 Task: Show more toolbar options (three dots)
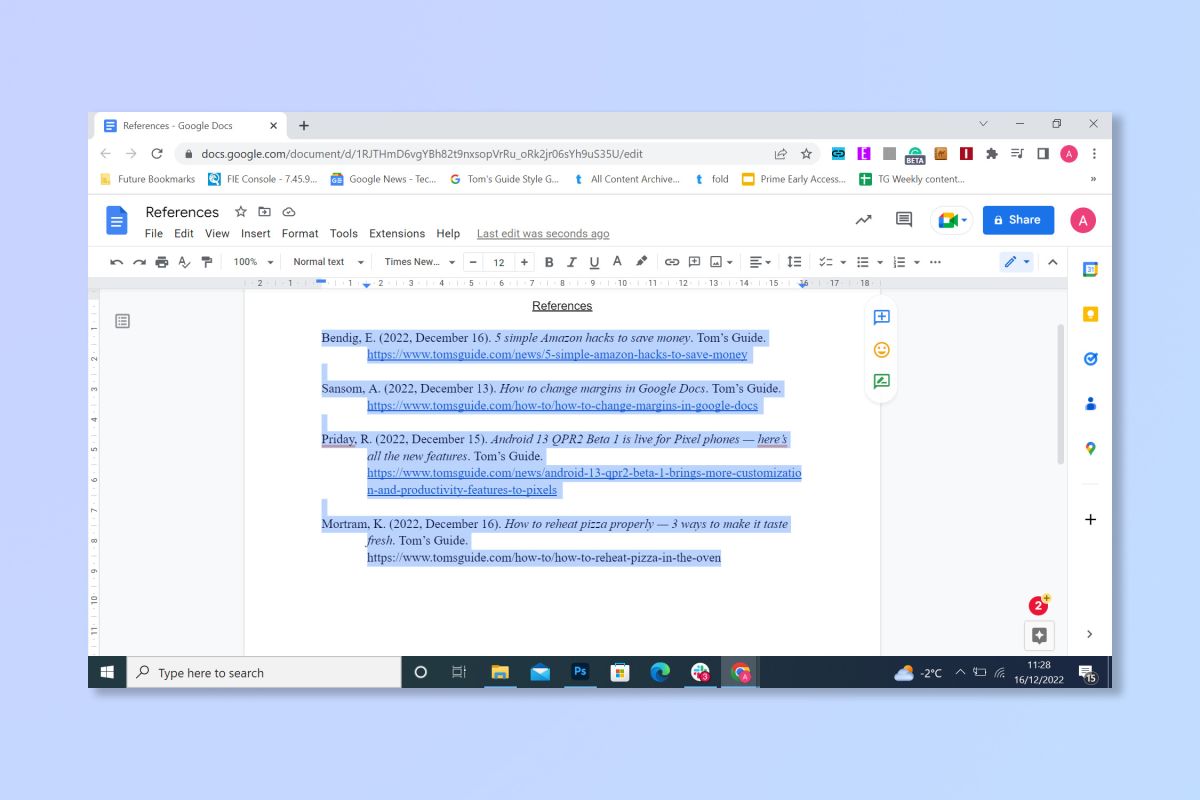pos(935,262)
